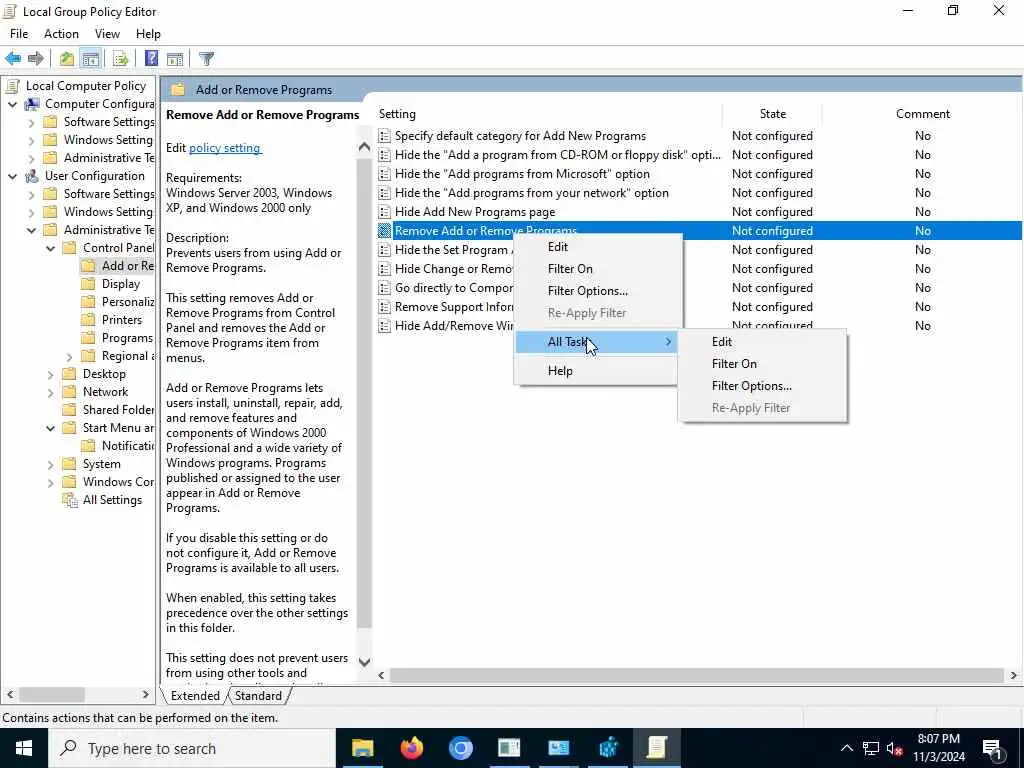Click the All Tasks context menu entry

click(x=596, y=342)
